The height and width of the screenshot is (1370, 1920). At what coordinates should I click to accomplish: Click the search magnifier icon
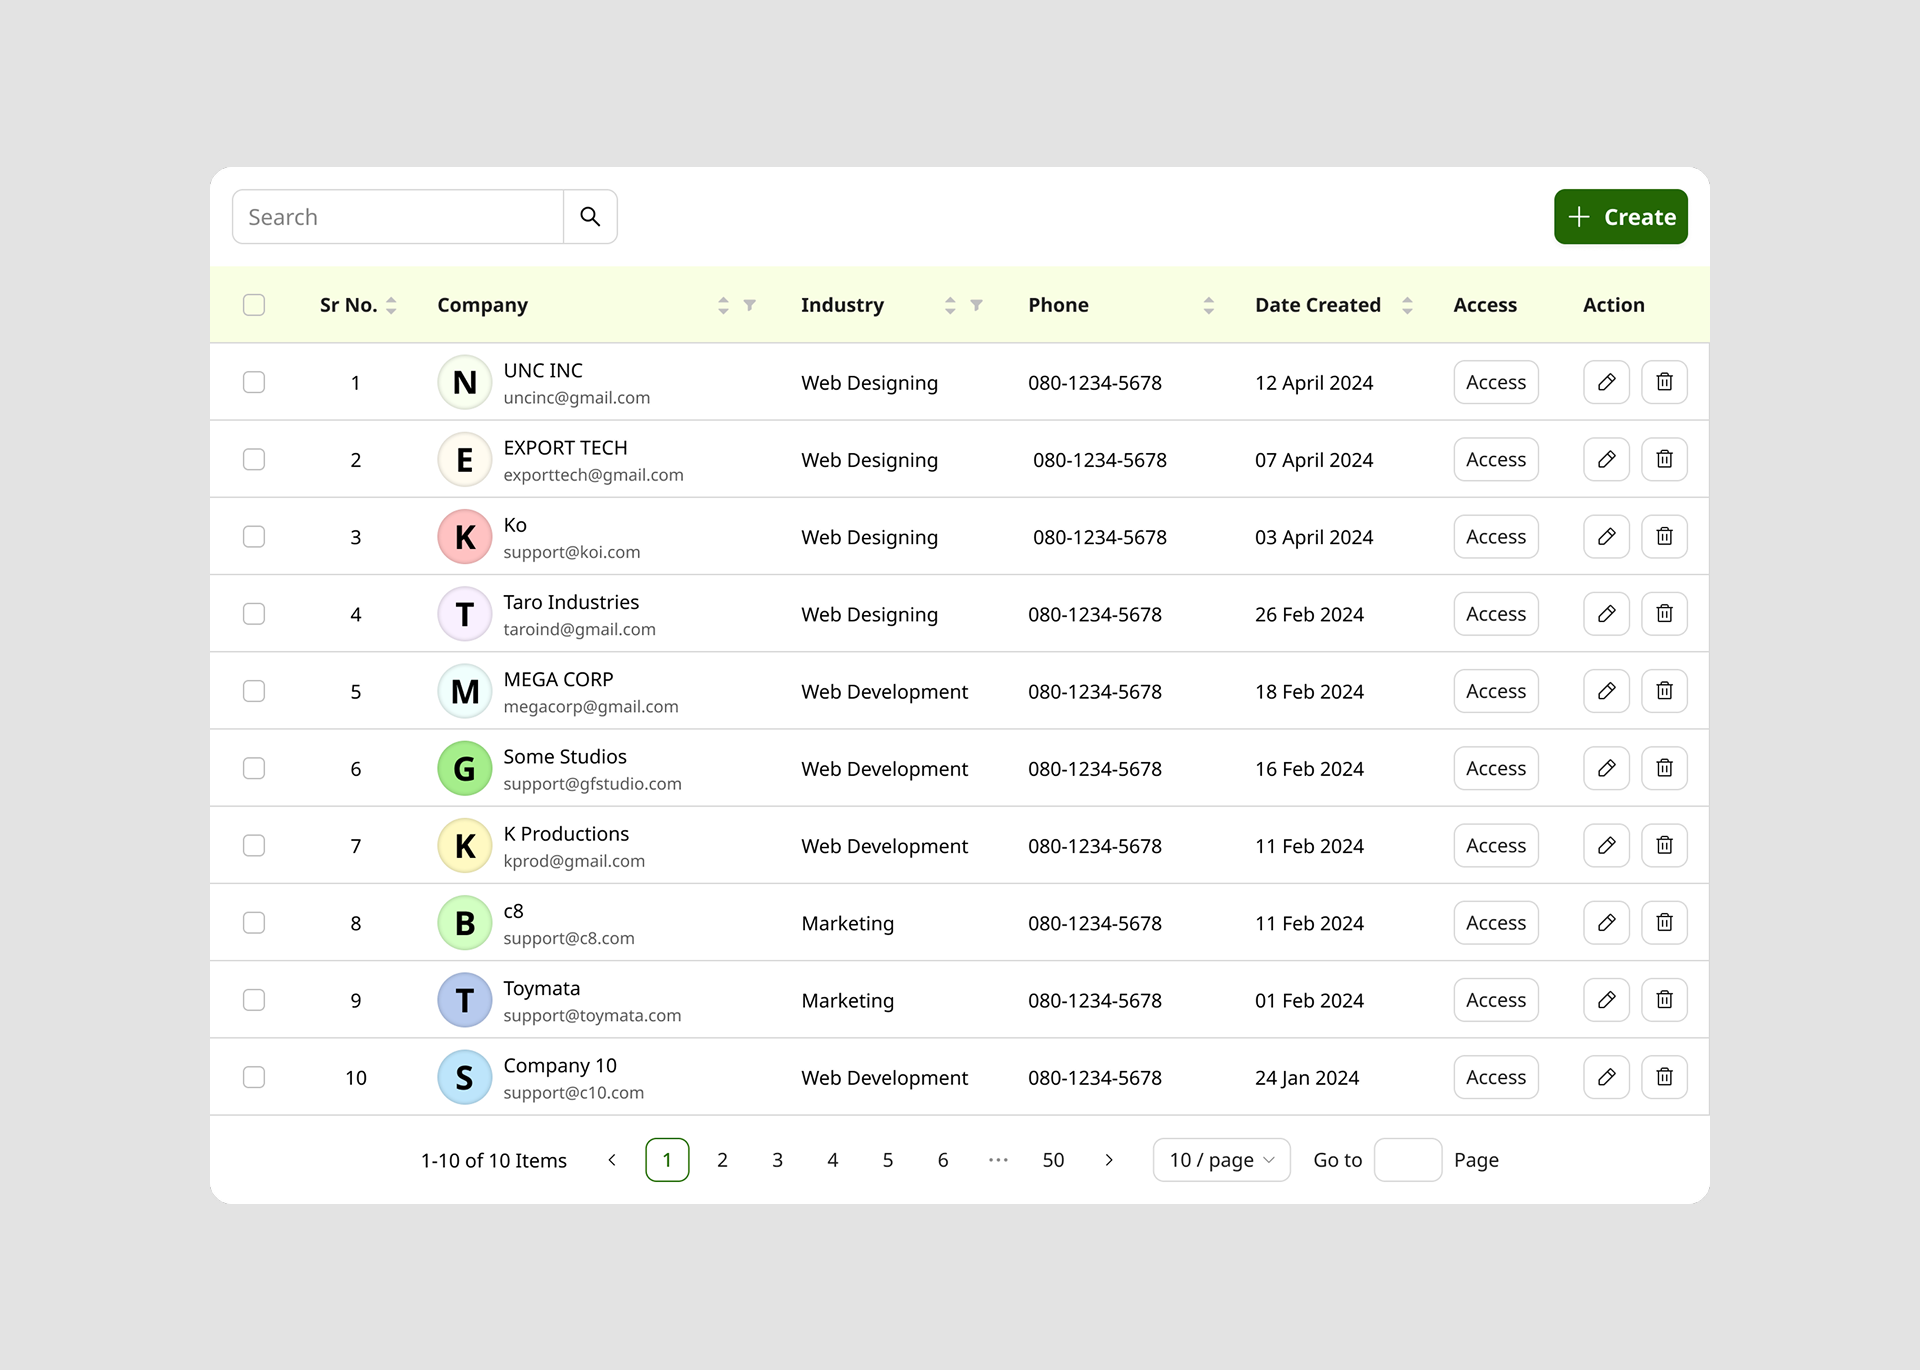point(590,217)
